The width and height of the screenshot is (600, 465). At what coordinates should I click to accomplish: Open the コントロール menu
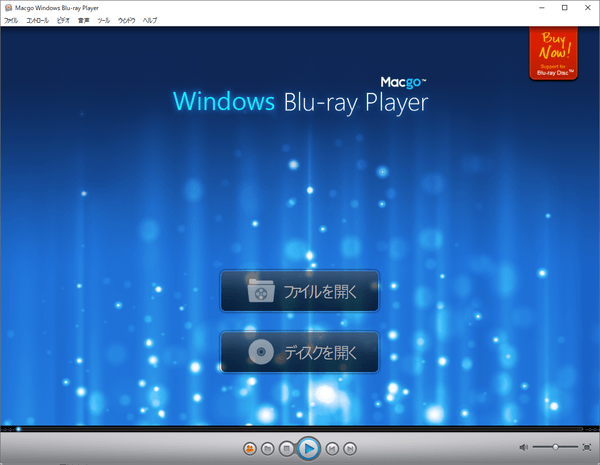click(37, 20)
